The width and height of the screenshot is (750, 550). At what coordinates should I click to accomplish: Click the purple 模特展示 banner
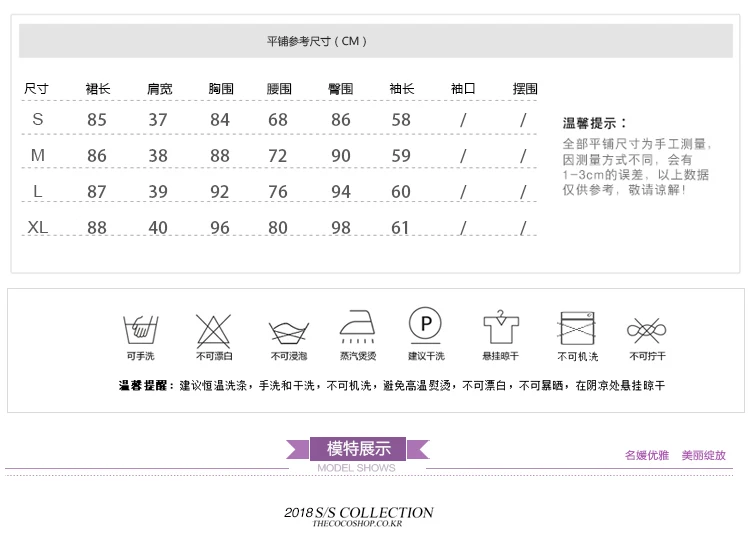coord(358,449)
